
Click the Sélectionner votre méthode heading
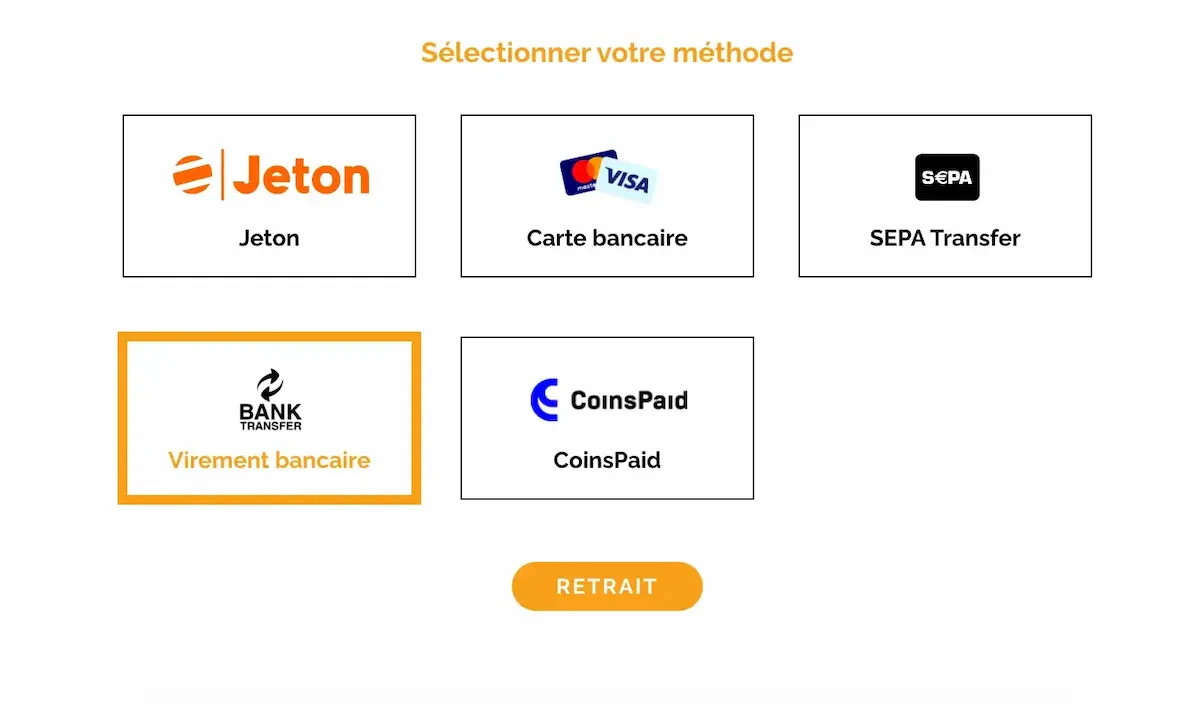point(607,52)
